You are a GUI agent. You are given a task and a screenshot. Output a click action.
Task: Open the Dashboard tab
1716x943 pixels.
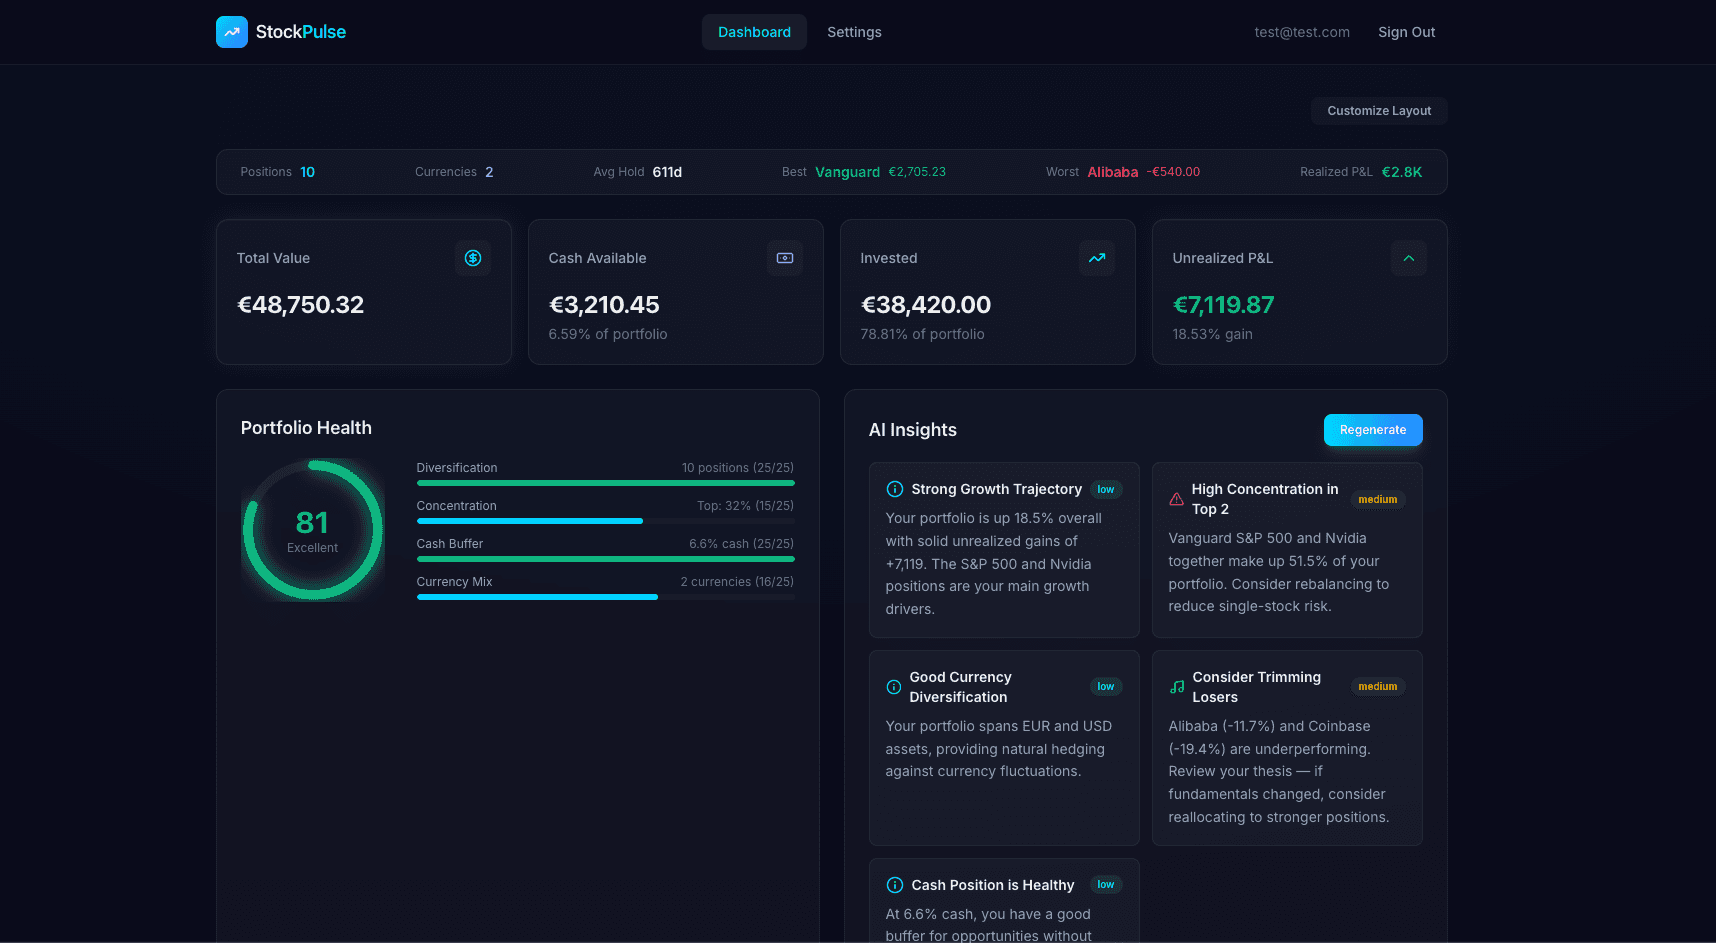click(754, 32)
